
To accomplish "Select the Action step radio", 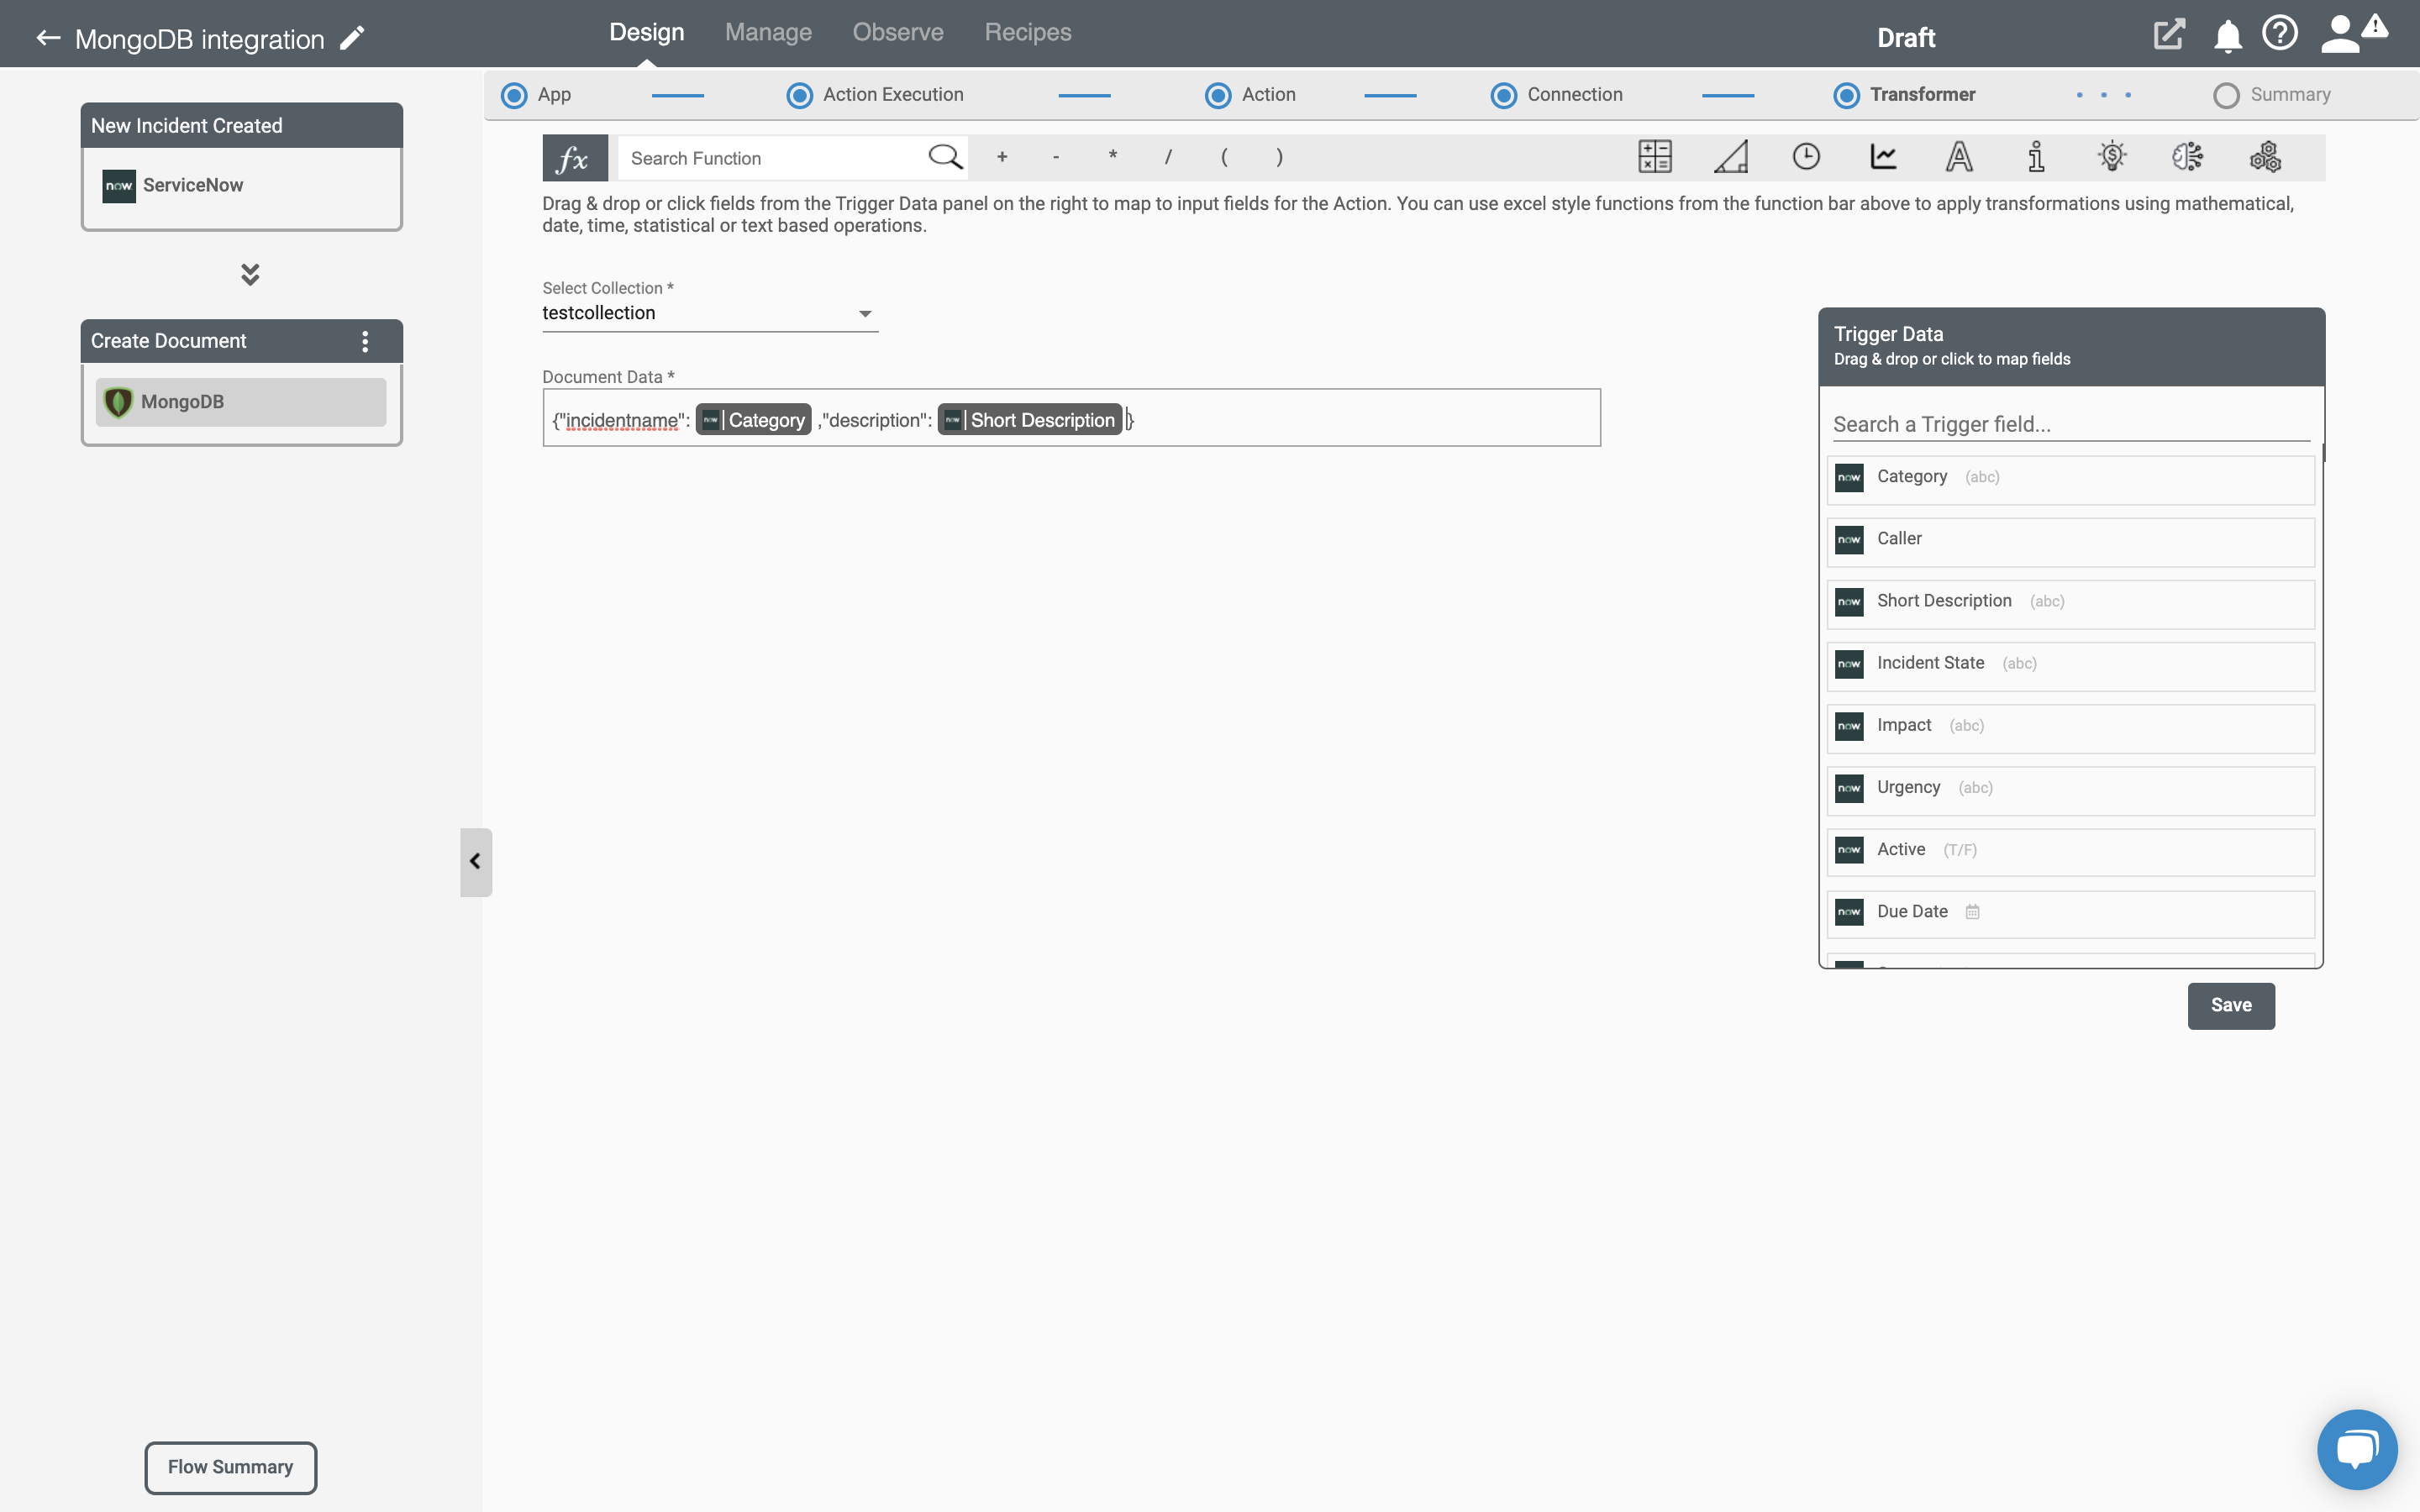I will [x=1218, y=95].
